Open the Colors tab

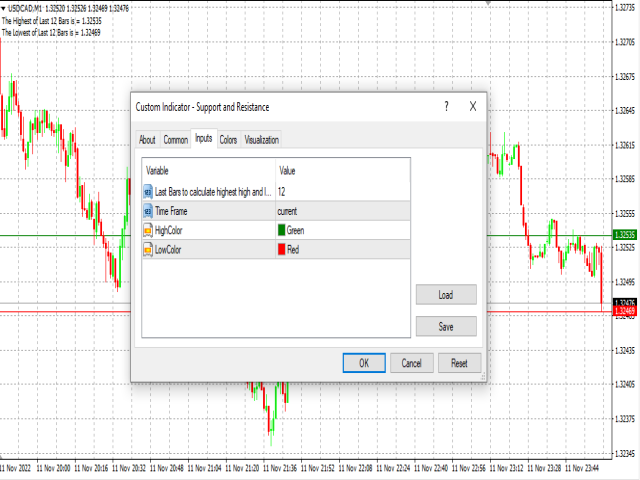click(x=228, y=140)
